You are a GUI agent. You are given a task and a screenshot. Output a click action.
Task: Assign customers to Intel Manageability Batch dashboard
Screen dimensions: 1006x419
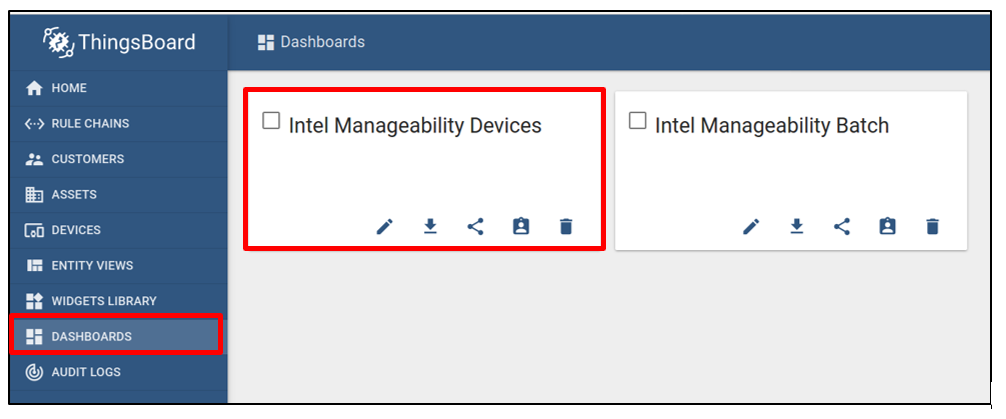coord(887,227)
